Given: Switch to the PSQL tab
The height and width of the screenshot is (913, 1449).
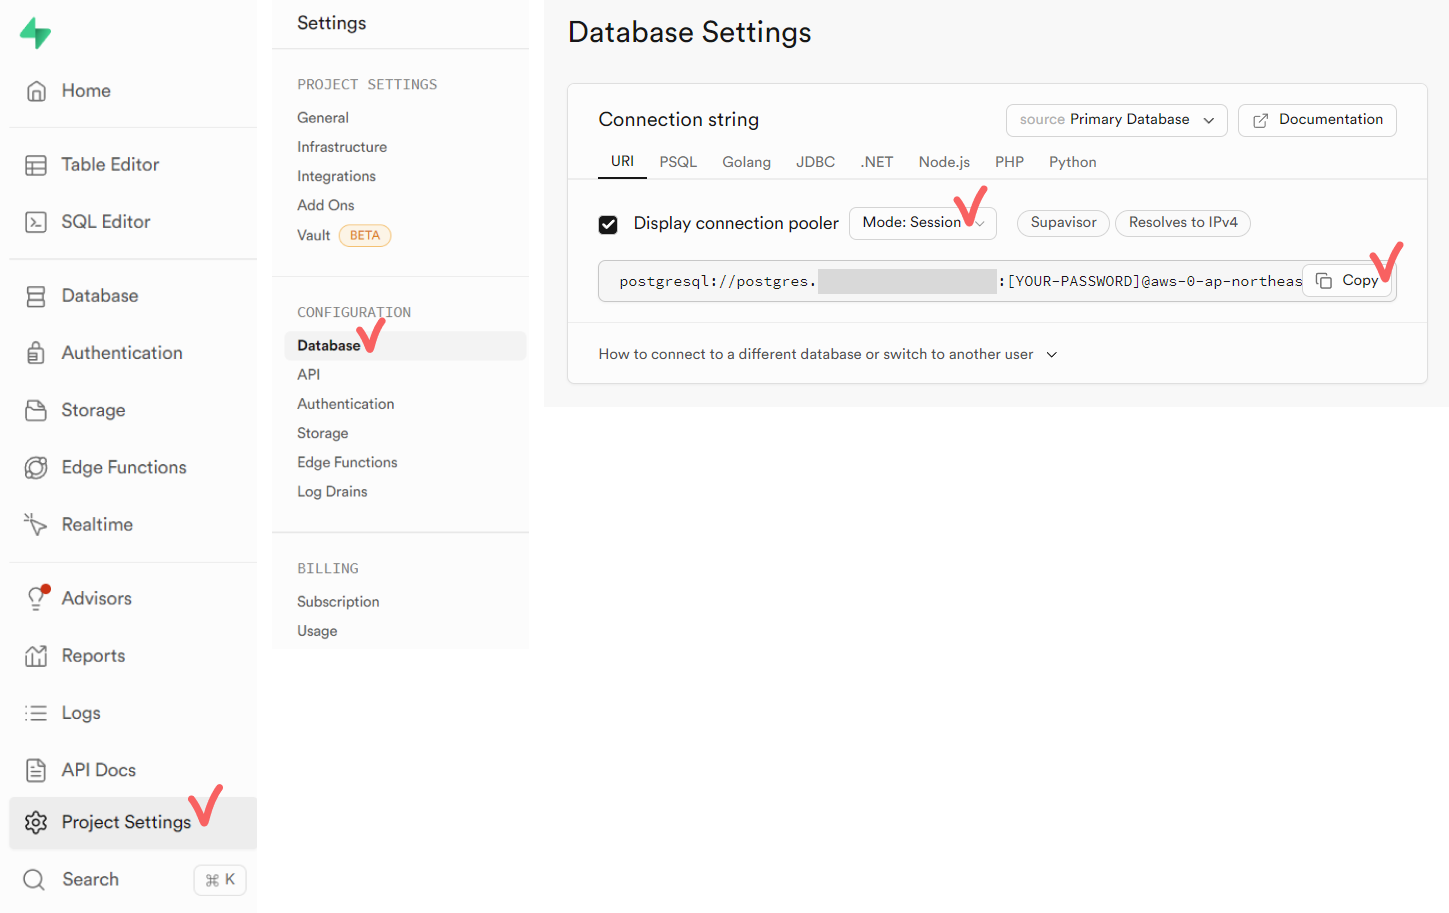Looking at the screenshot, I should coord(678,162).
